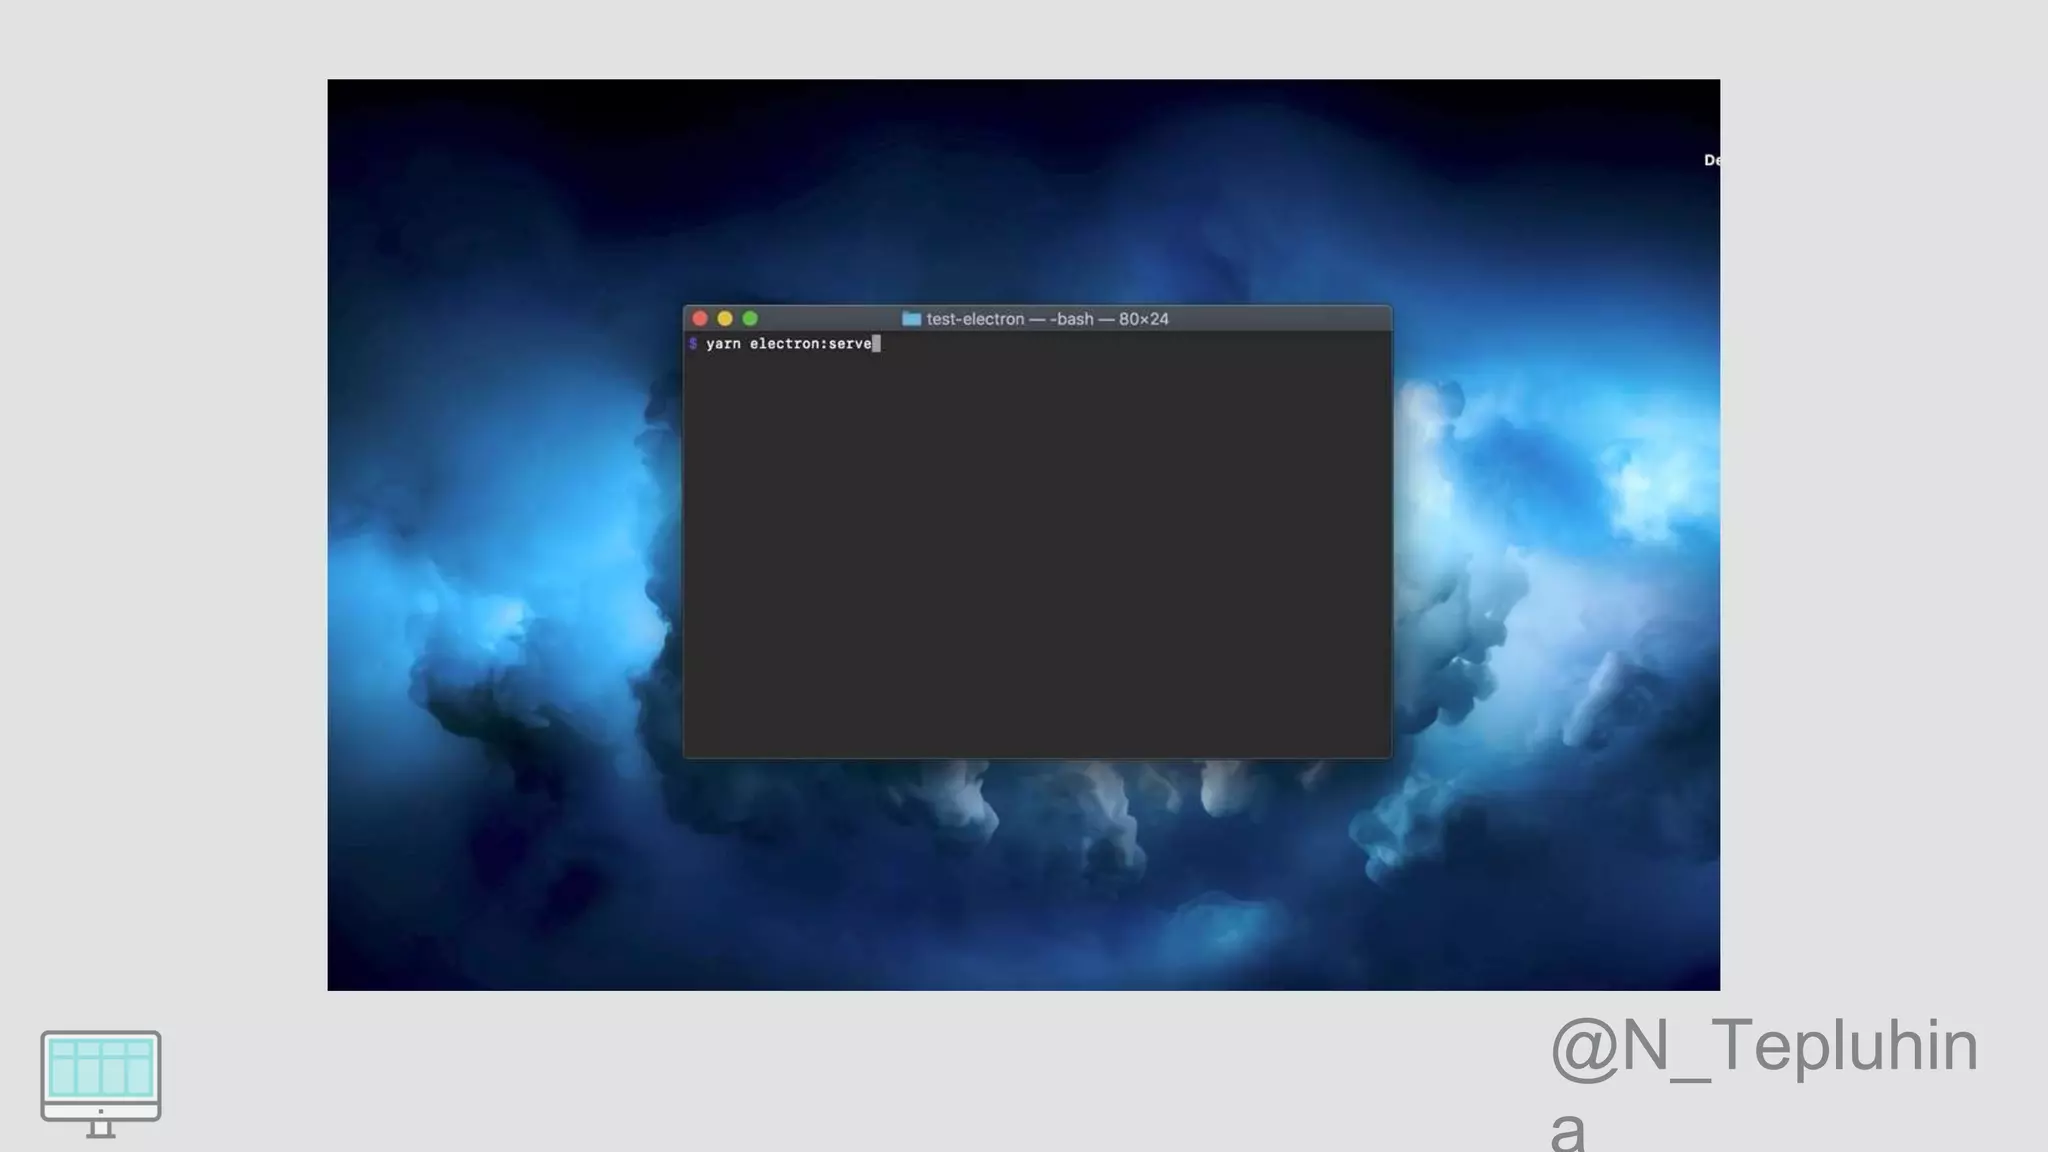2048x1152 pixels.
Task: Click the 80×24 size text in title
Action: (x=1144, y=319)
